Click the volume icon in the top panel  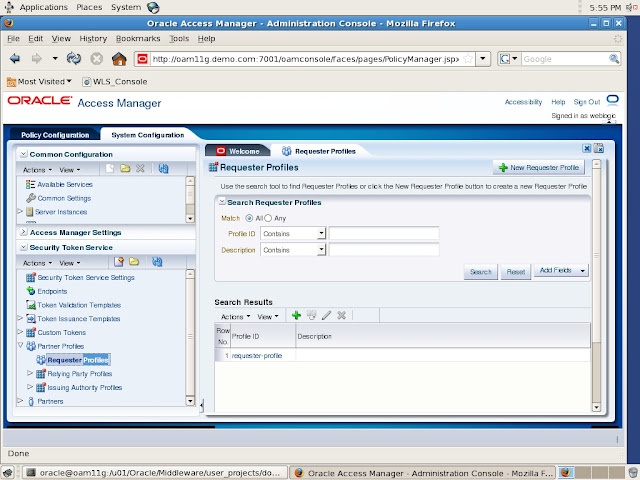coord(631,7)
